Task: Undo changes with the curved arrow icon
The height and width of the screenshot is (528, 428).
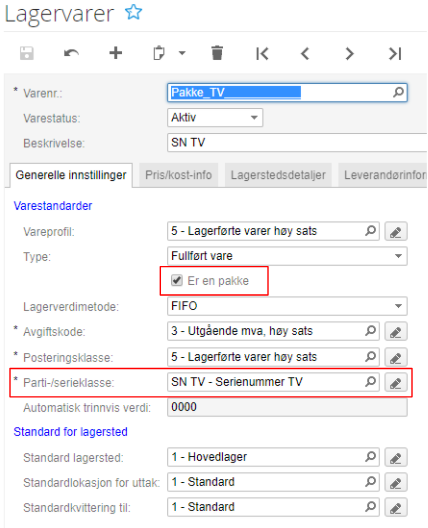Action: click(x=71, y=54)
